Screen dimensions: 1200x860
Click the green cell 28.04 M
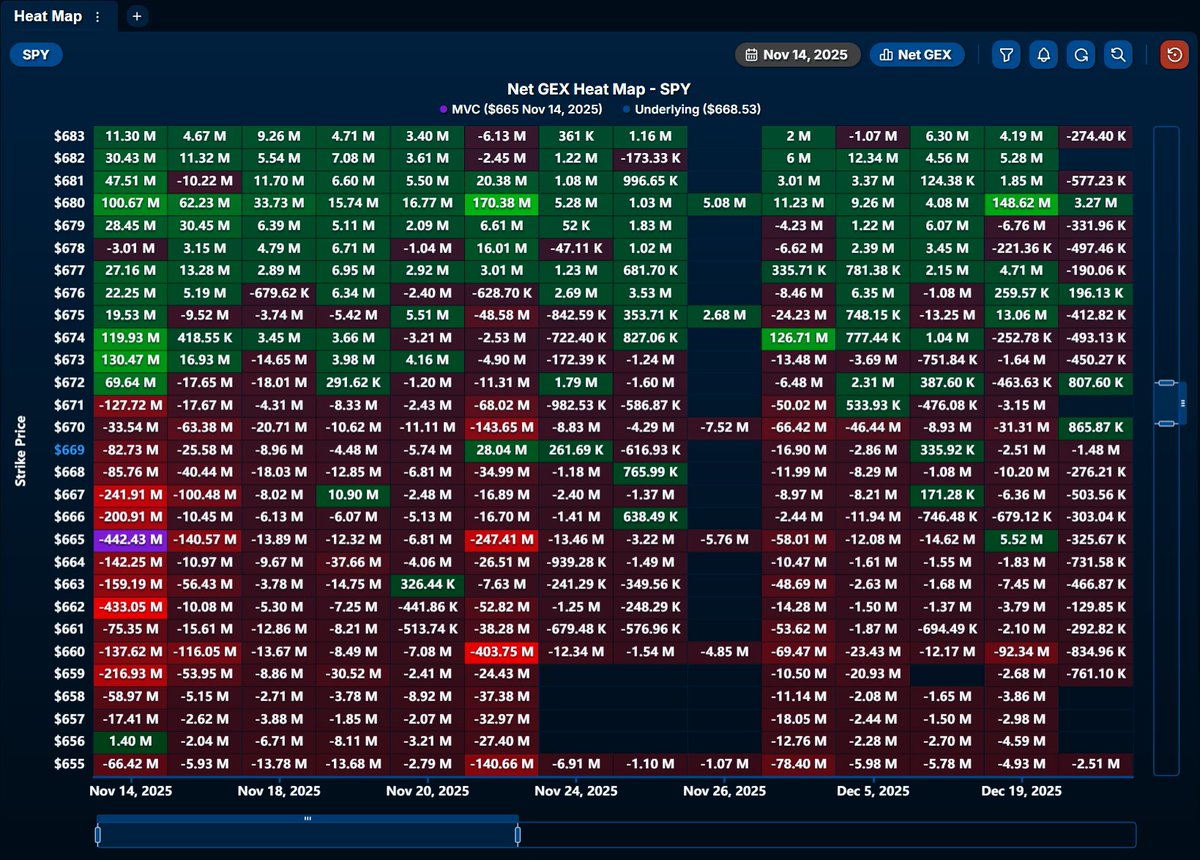tap(500, 450)
